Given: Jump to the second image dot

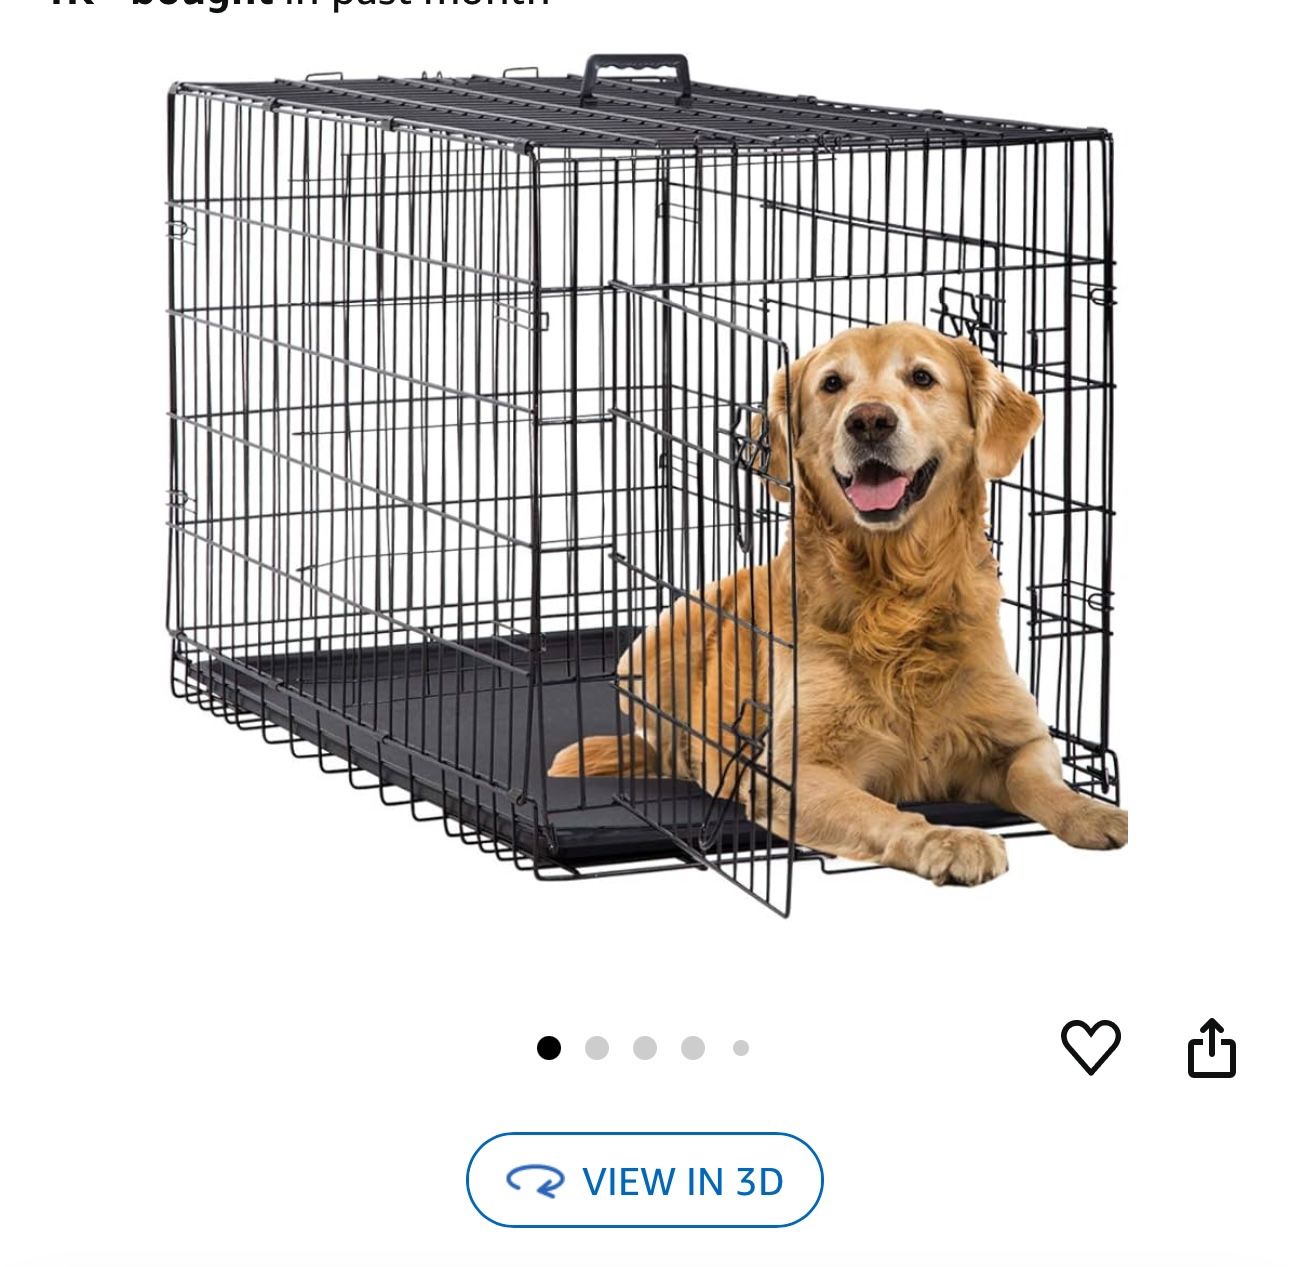Looking at the screenshot, I should (x=597, y=1048).
